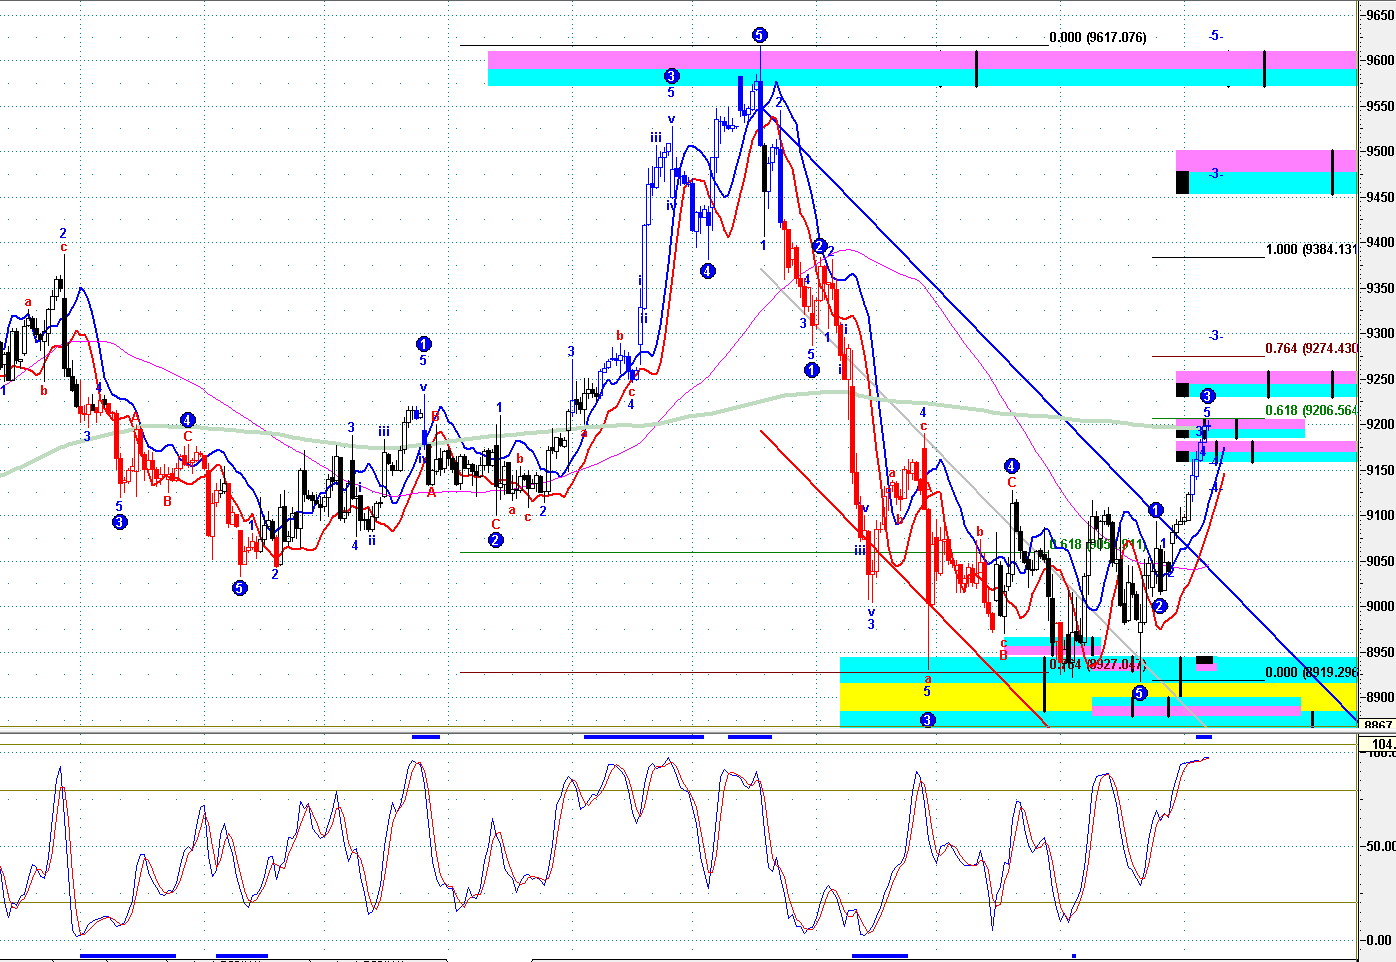Click the 9600 price axis label

1379,60
